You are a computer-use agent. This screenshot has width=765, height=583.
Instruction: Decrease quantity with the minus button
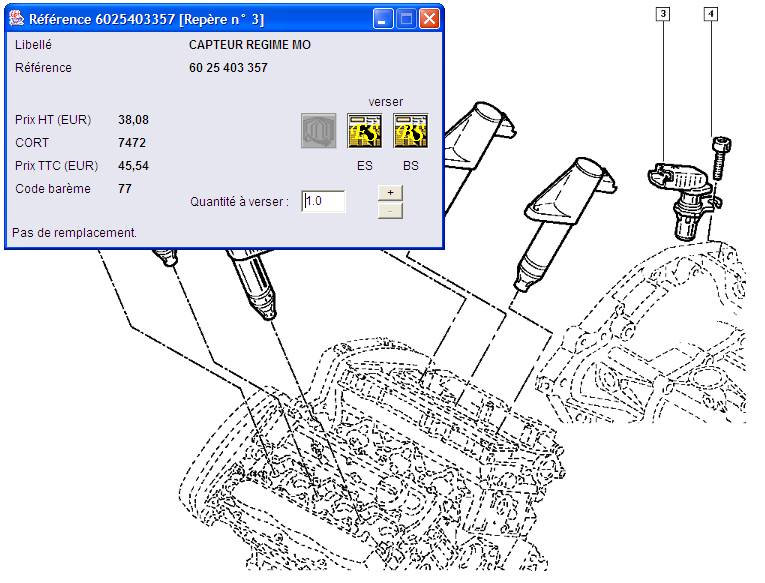pyautogui.click(x=391, y=210)
